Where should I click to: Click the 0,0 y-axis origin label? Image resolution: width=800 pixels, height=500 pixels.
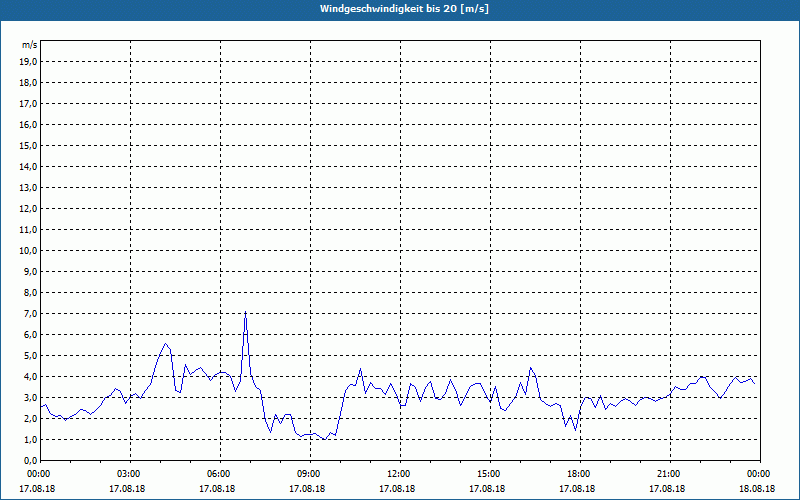click(31, 460)
